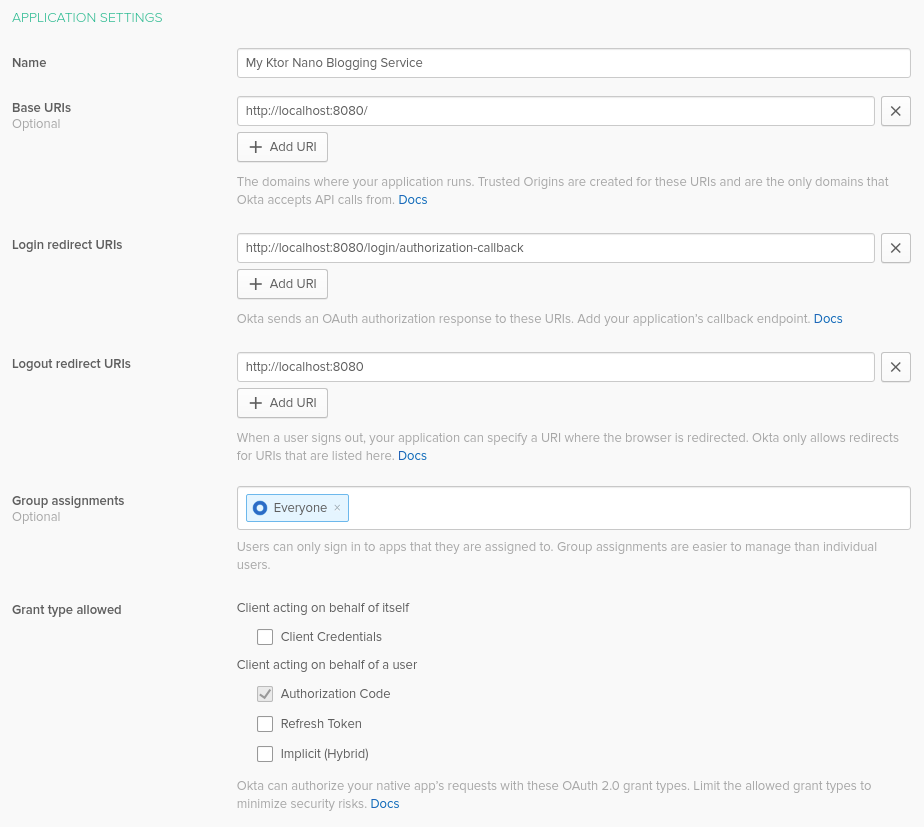Remove the logout redirect URI entry
The width and height of the screenshot is (924, 827).
pos(895,367)
